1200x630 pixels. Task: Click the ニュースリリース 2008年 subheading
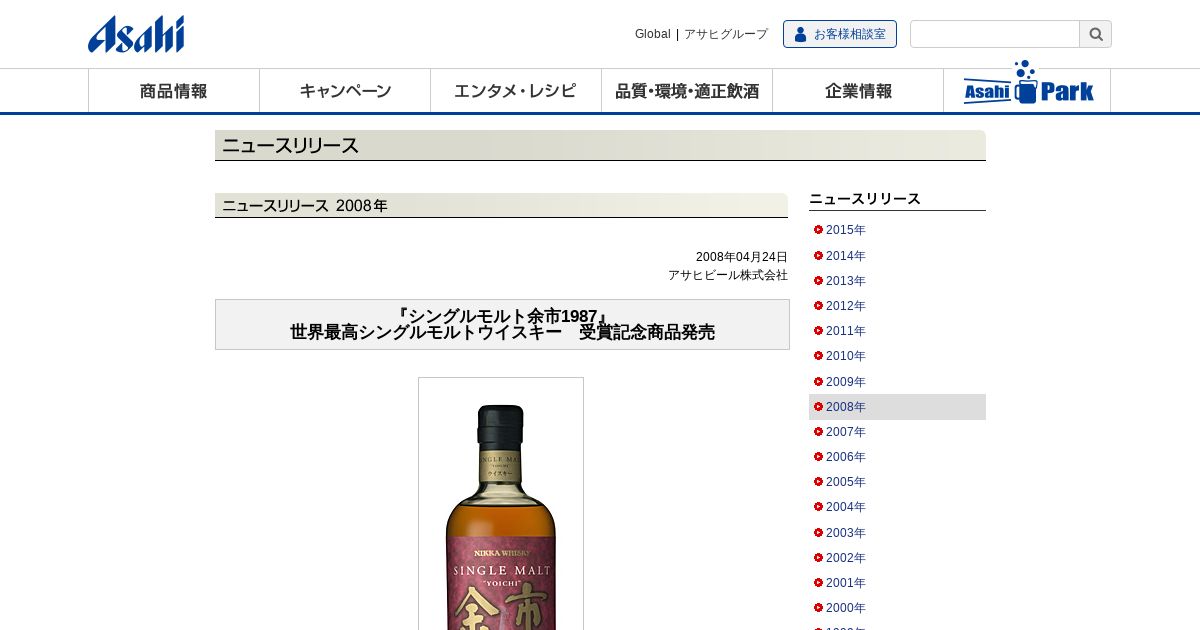(x=501, y=205)
